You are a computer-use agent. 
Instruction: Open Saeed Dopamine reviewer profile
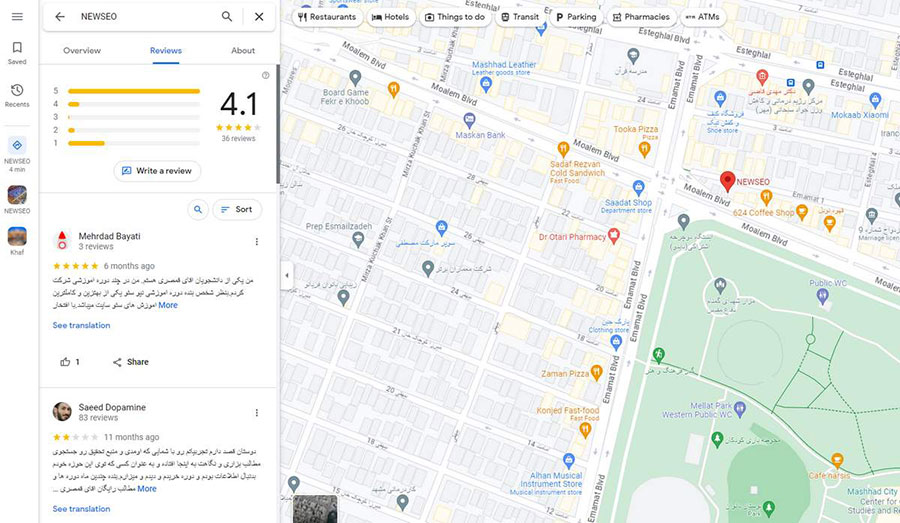(x=112, y=407)
